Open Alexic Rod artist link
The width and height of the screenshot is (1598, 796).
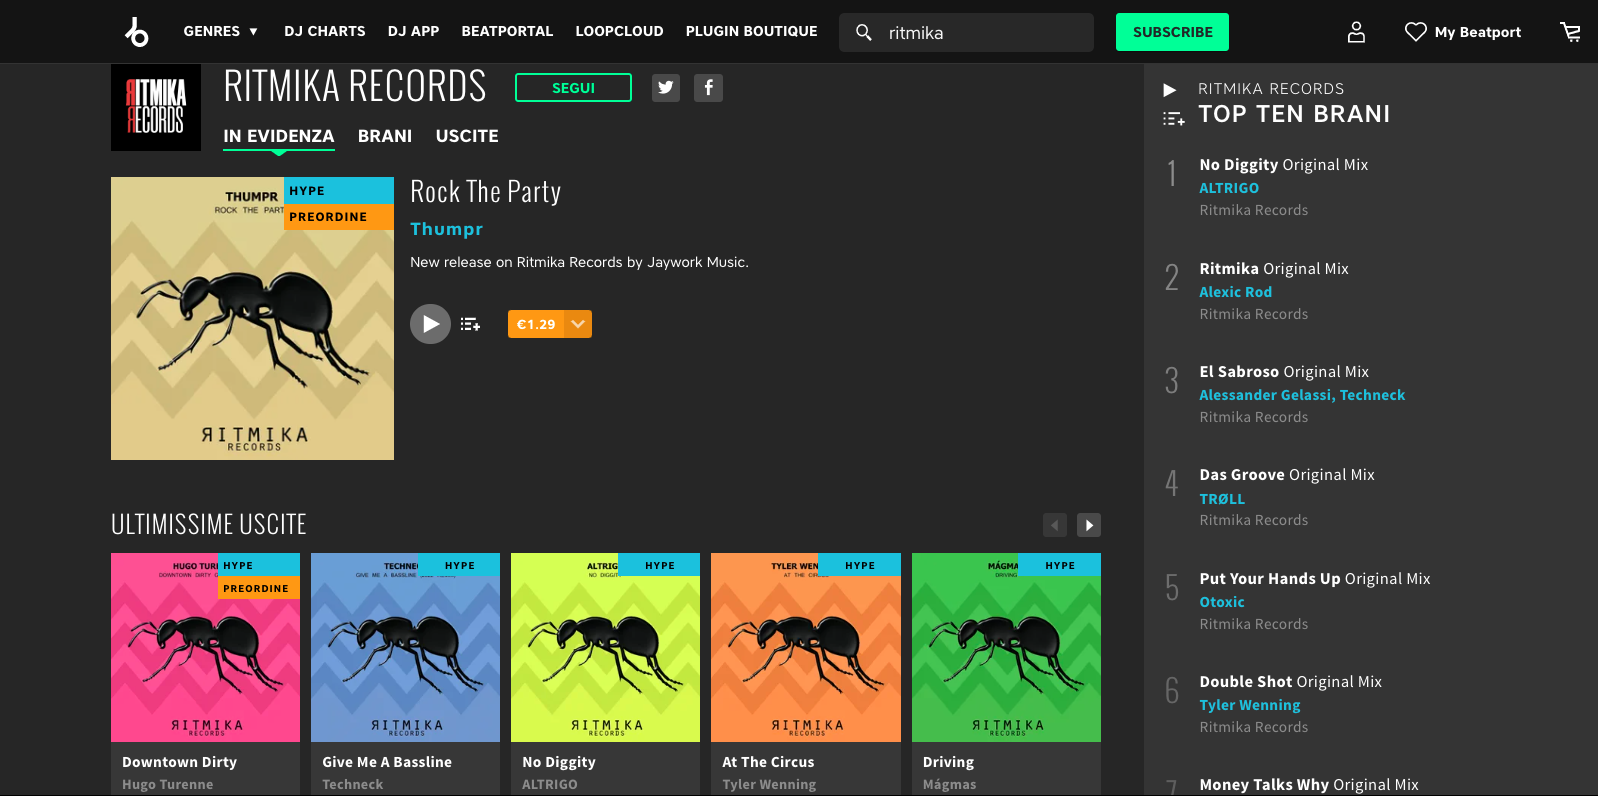point(1236,292)
